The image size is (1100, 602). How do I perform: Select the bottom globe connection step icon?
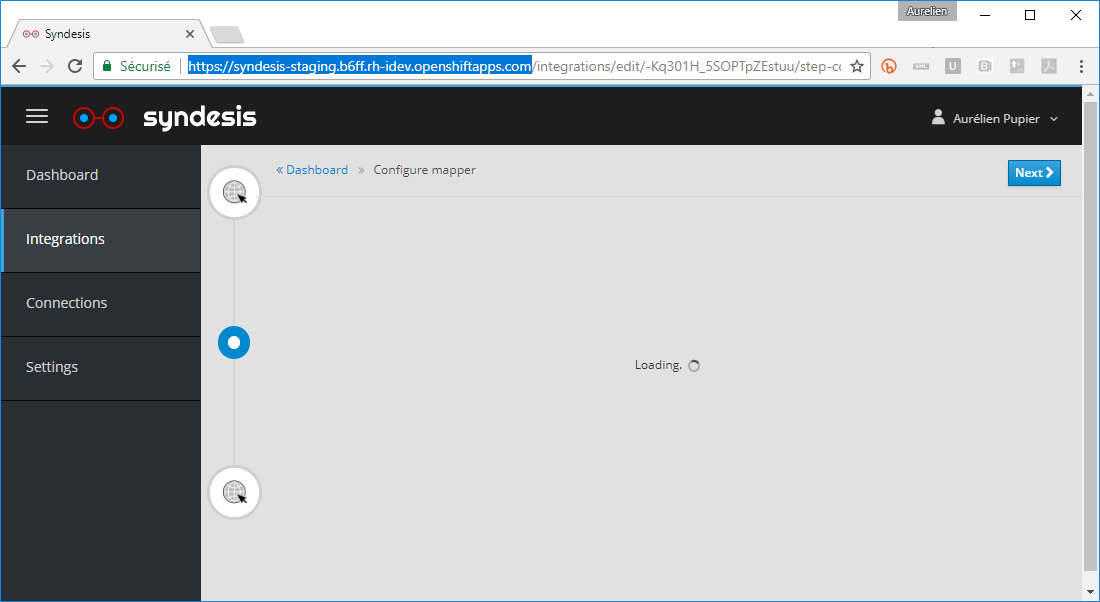click(x=234, y=492)
